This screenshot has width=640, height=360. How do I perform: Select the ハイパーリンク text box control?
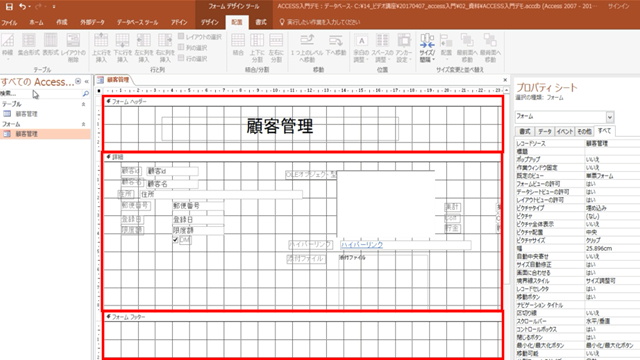405,244
